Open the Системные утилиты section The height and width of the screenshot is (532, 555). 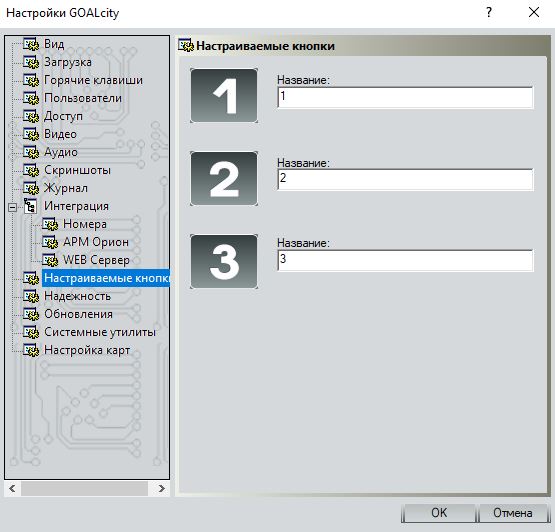click(100, 332)
